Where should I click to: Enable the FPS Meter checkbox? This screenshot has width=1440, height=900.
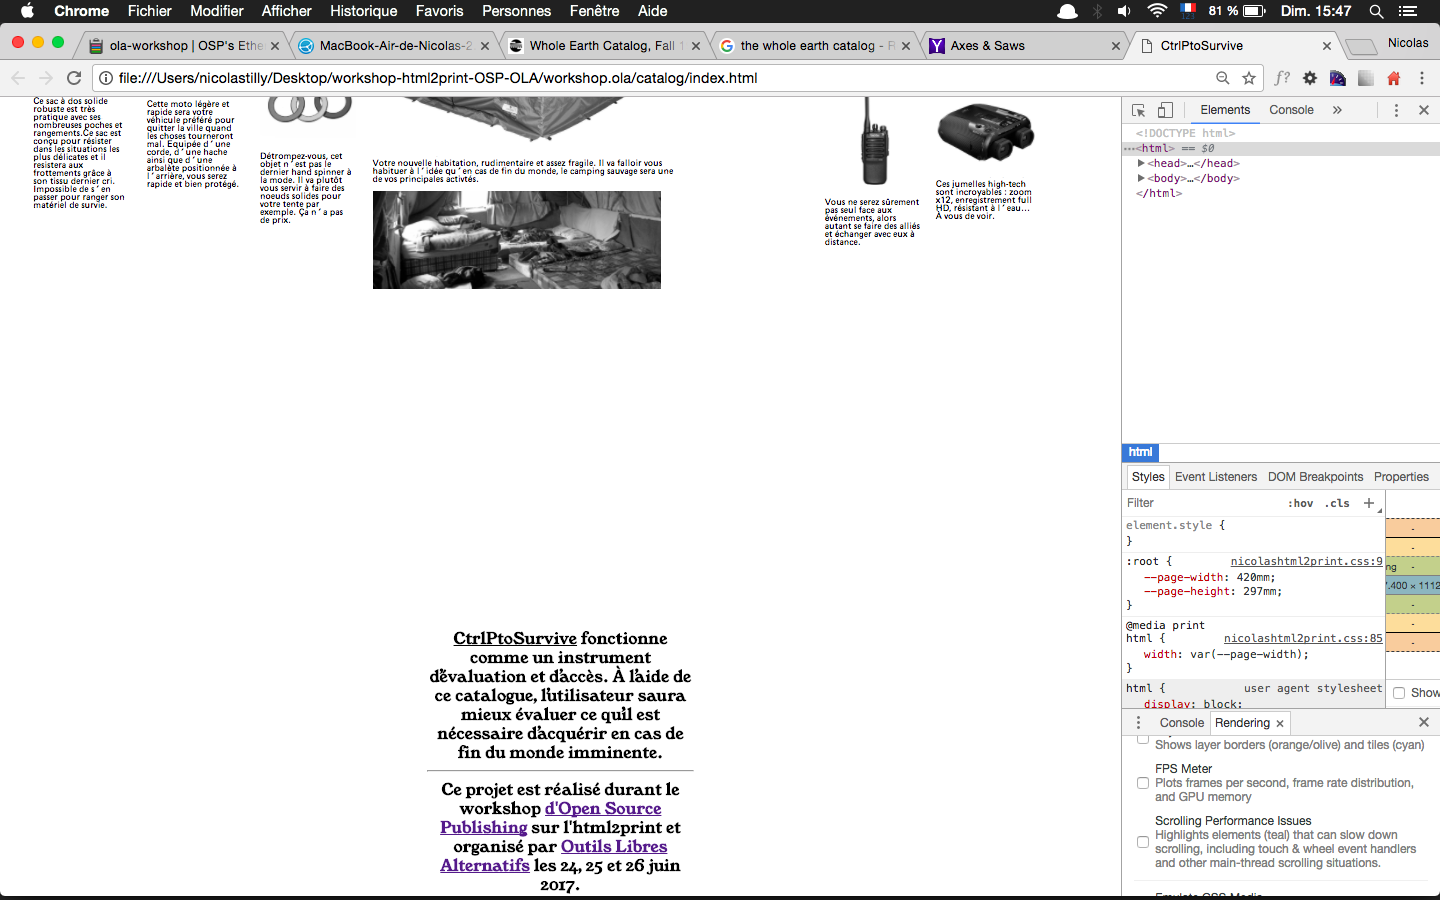(1143, 783)
